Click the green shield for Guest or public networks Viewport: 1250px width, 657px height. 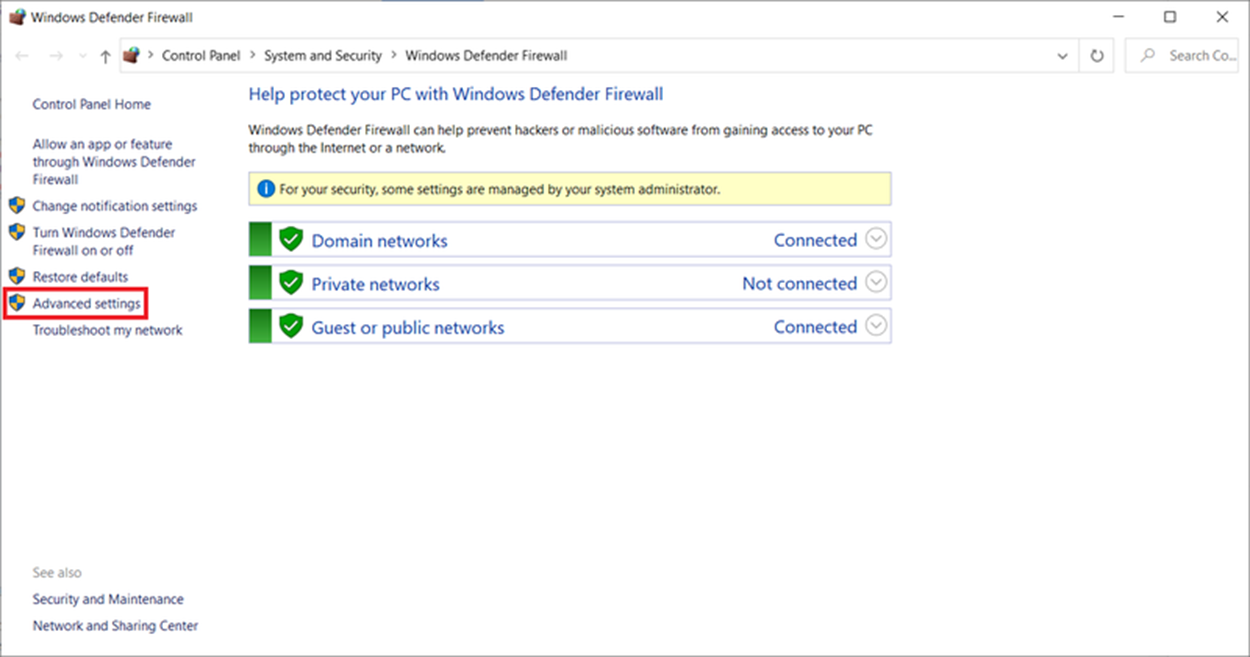point(290,325)
